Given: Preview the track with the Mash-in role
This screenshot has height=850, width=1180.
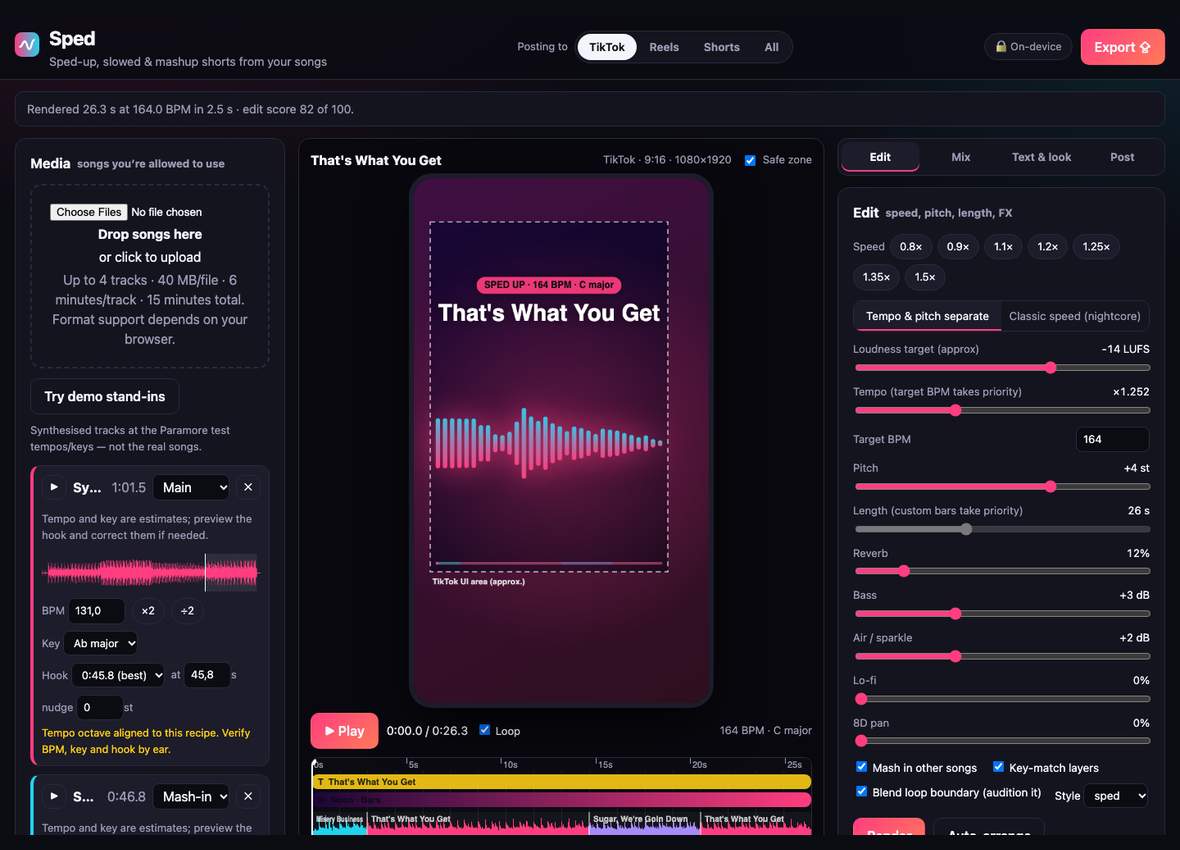Looking at the screenshot, I should pos(53,796).
